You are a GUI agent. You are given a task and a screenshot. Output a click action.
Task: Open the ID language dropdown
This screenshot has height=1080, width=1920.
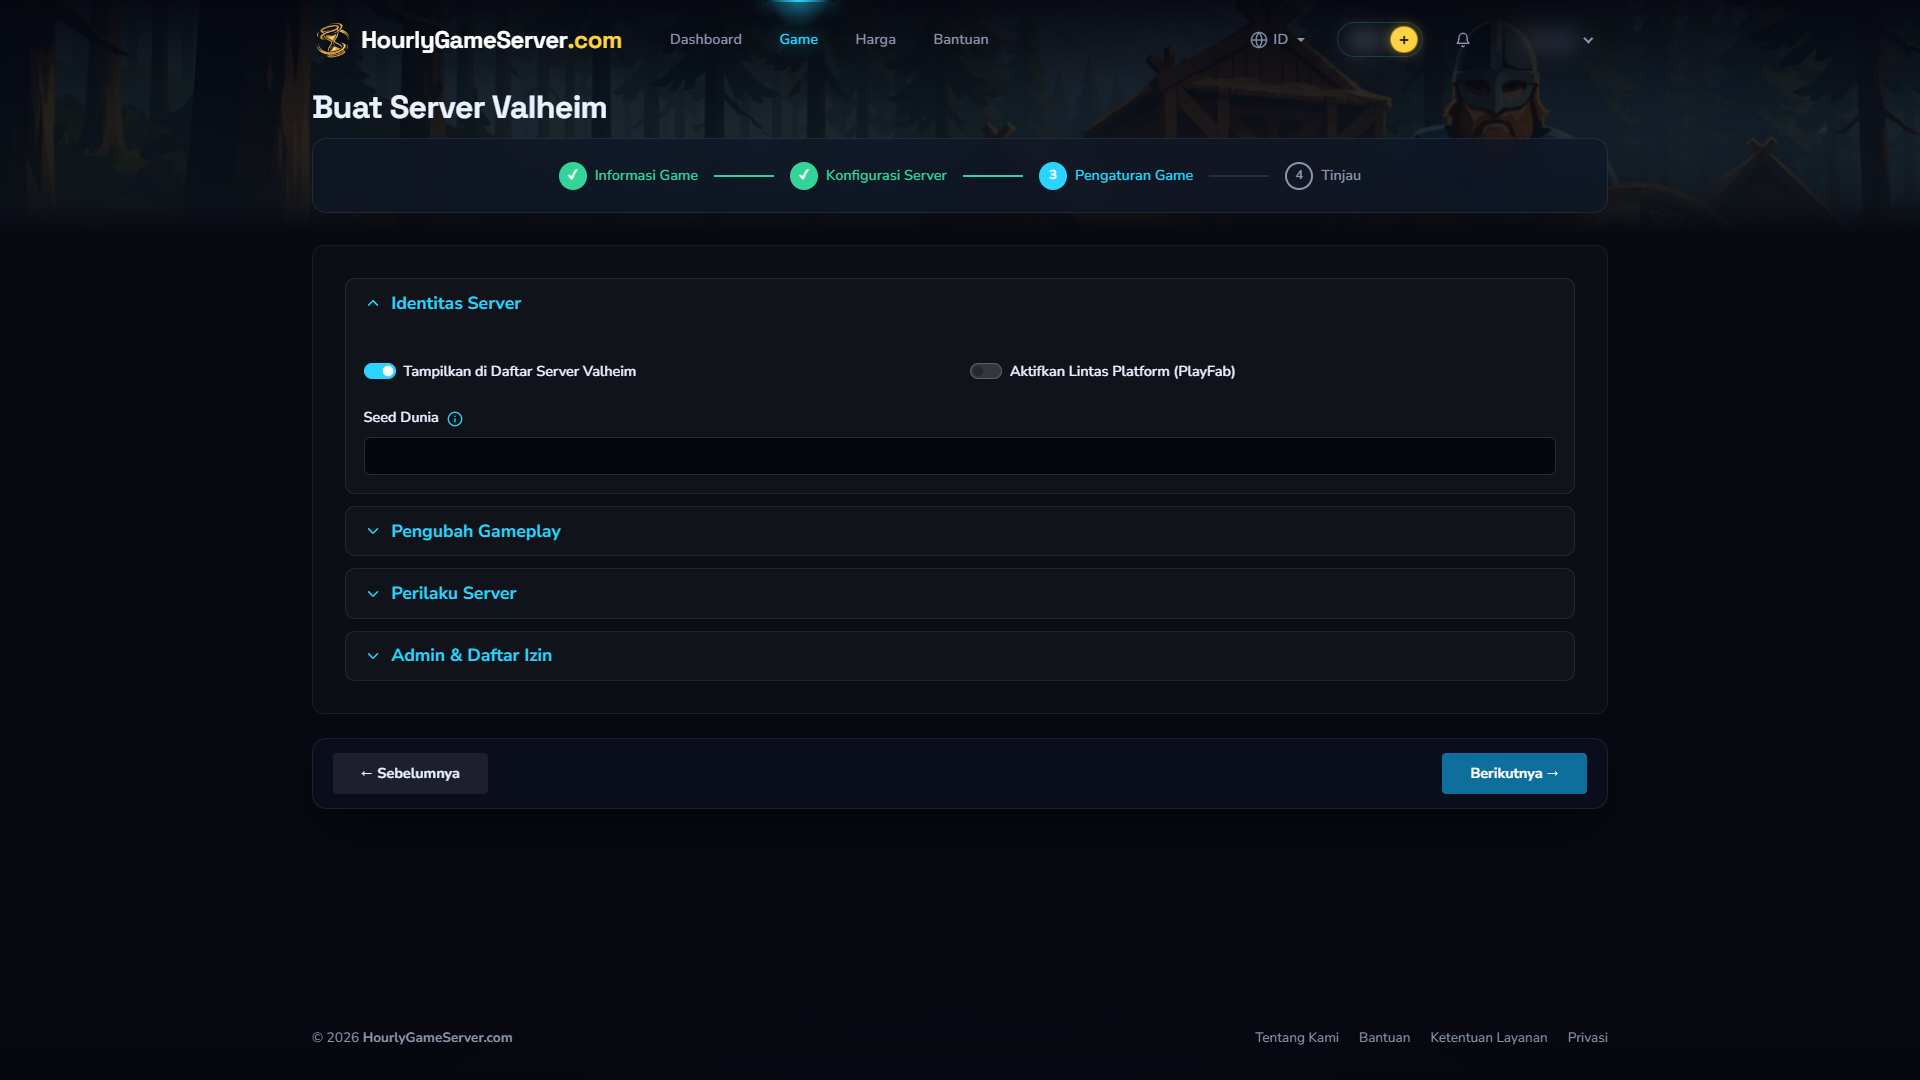pyautogui.click(x=1278, y=40)
